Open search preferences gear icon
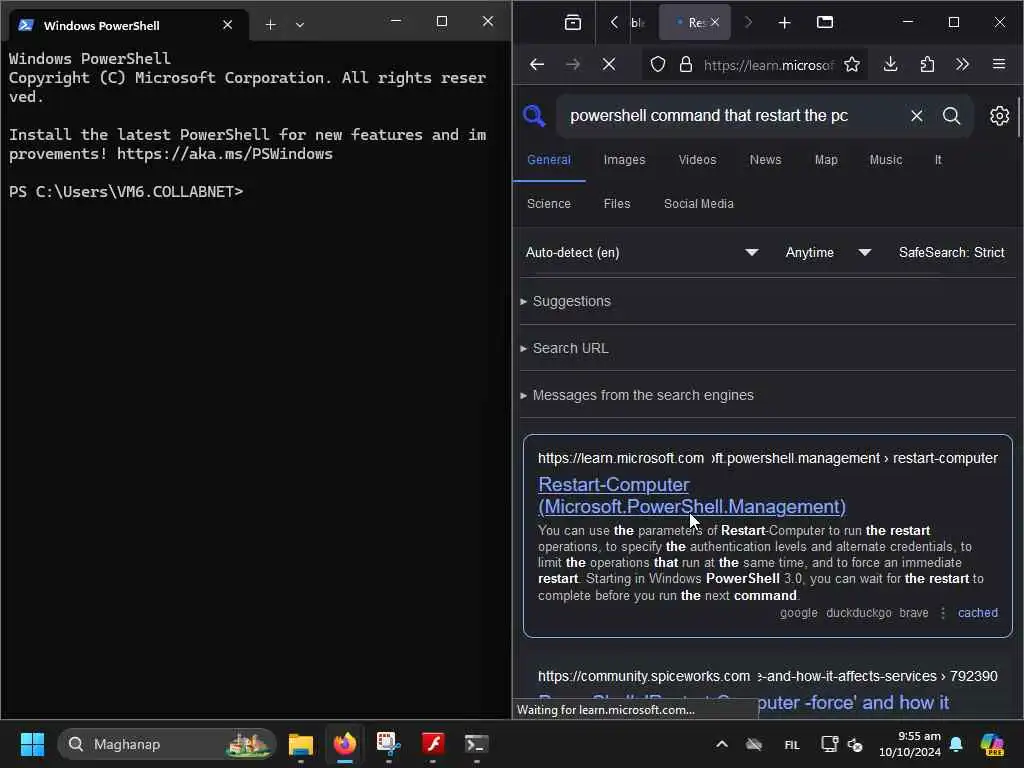Viewport: 1024px width, 768px height. (999, 116)
